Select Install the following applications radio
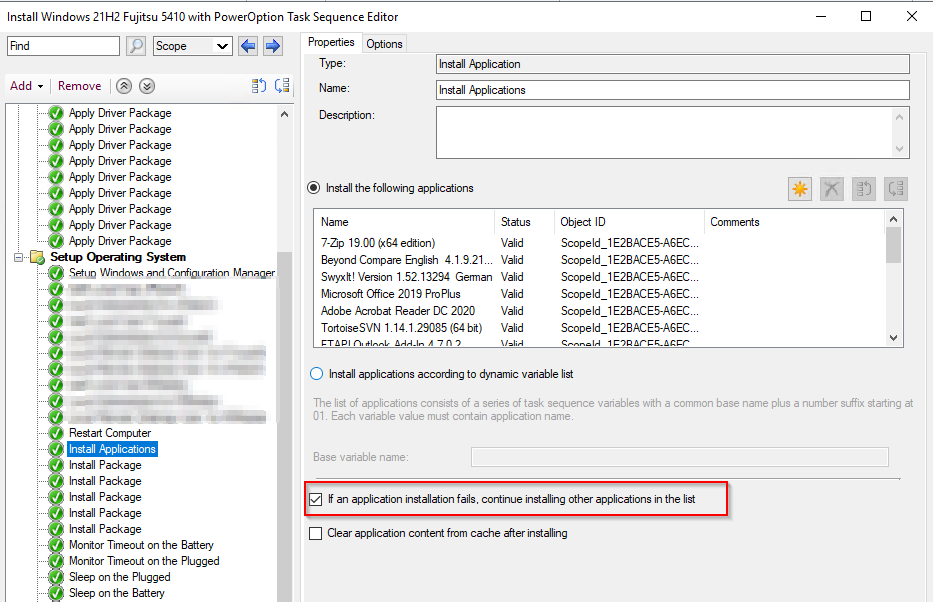This screenshot has height=602, width=933. point(314,188)
